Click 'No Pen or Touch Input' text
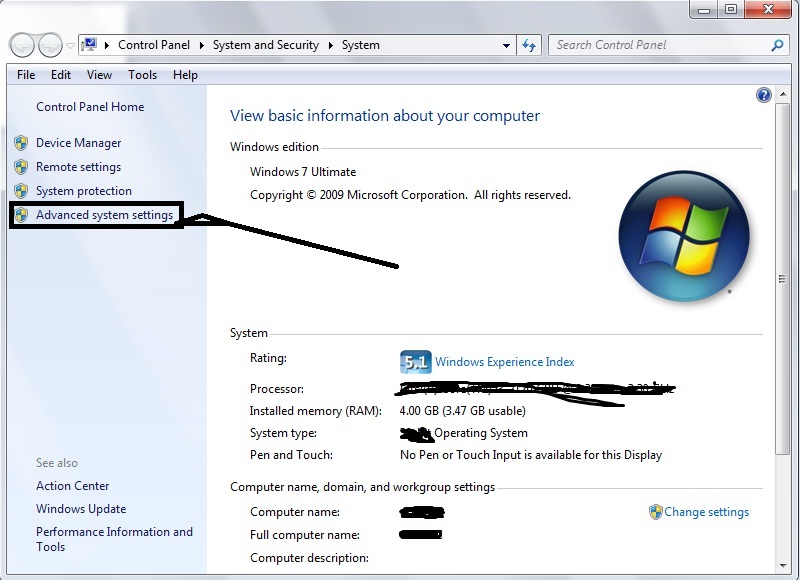 pyautogui.click(x=531, y=455)
